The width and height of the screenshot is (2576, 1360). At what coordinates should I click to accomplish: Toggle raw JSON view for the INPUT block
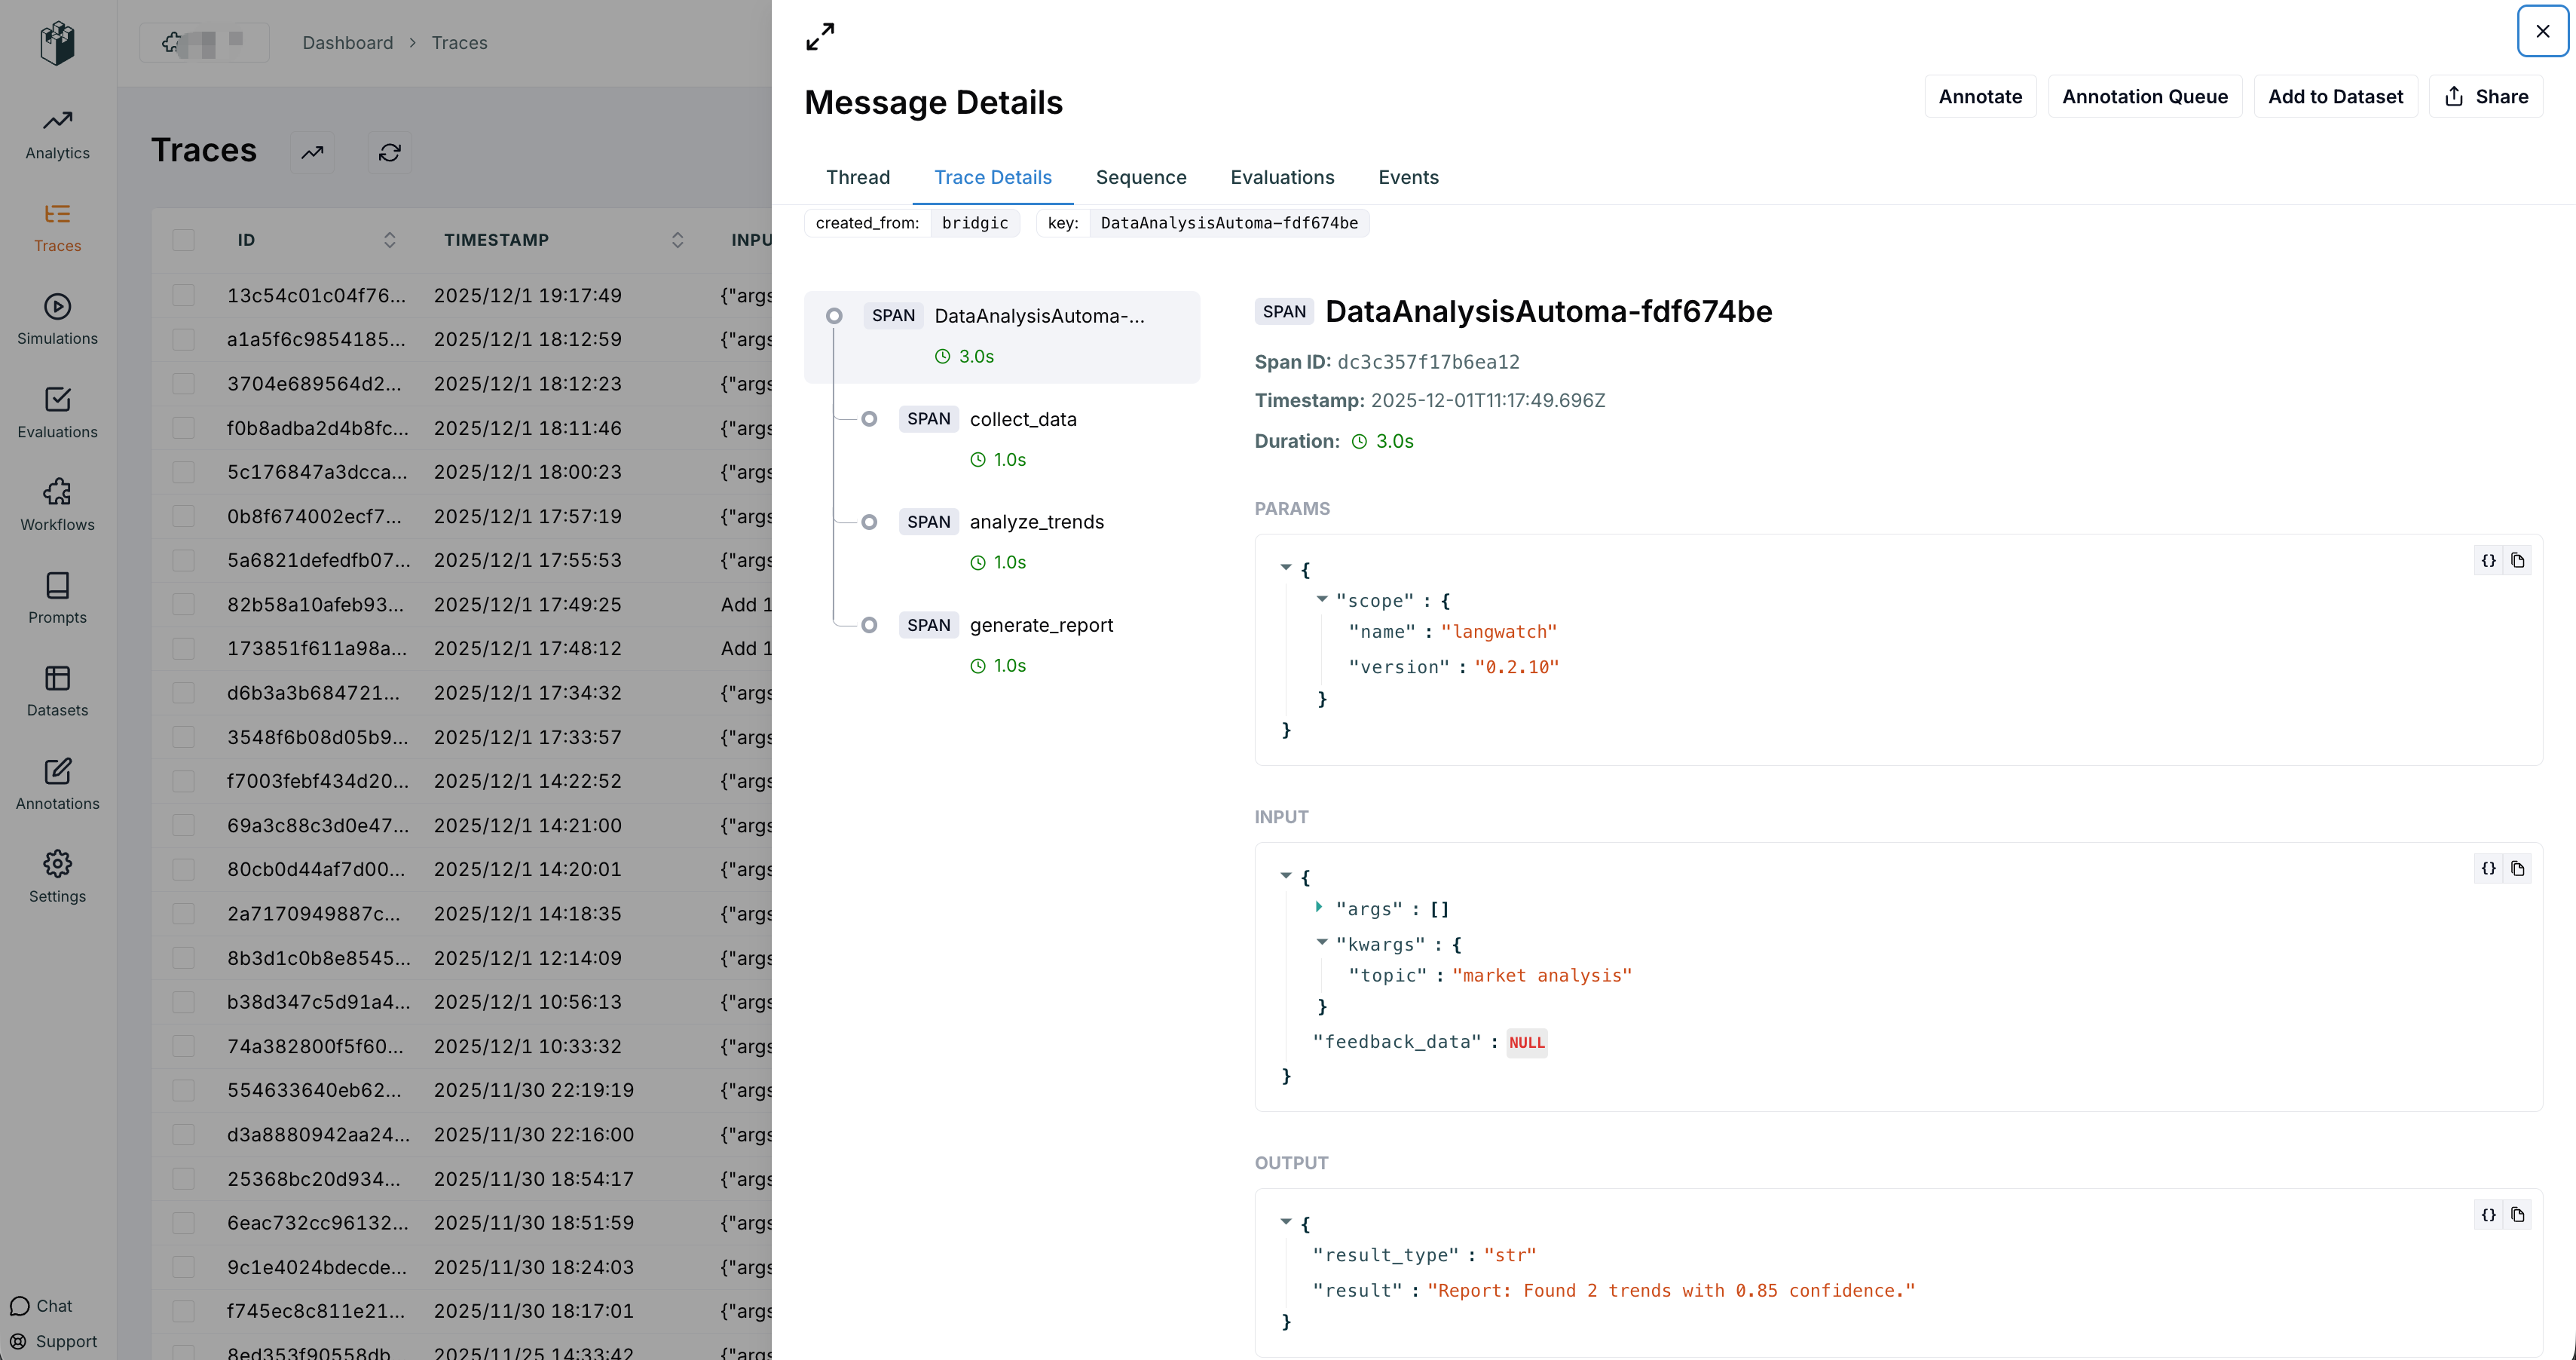(2488, 869)
